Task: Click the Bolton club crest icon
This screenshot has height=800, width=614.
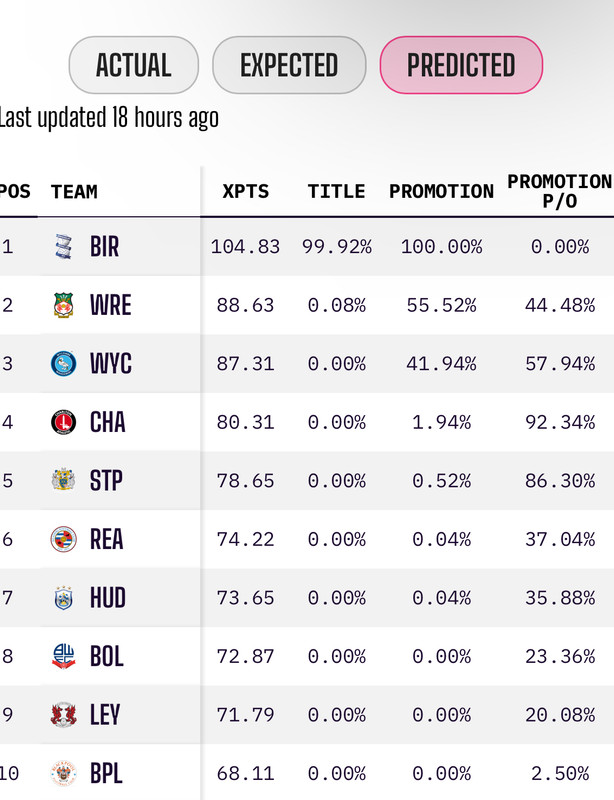Action: pyautogui.click(x=64, y=656)
